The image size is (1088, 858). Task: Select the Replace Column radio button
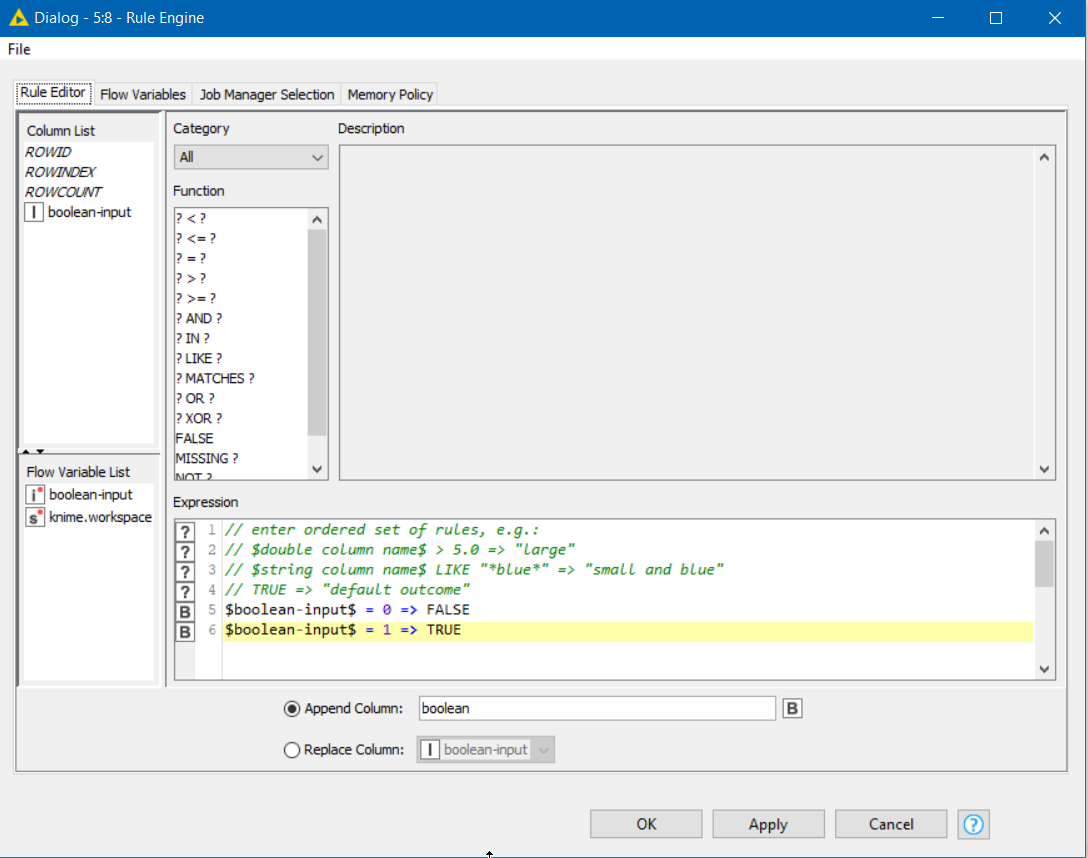(292, 750)
